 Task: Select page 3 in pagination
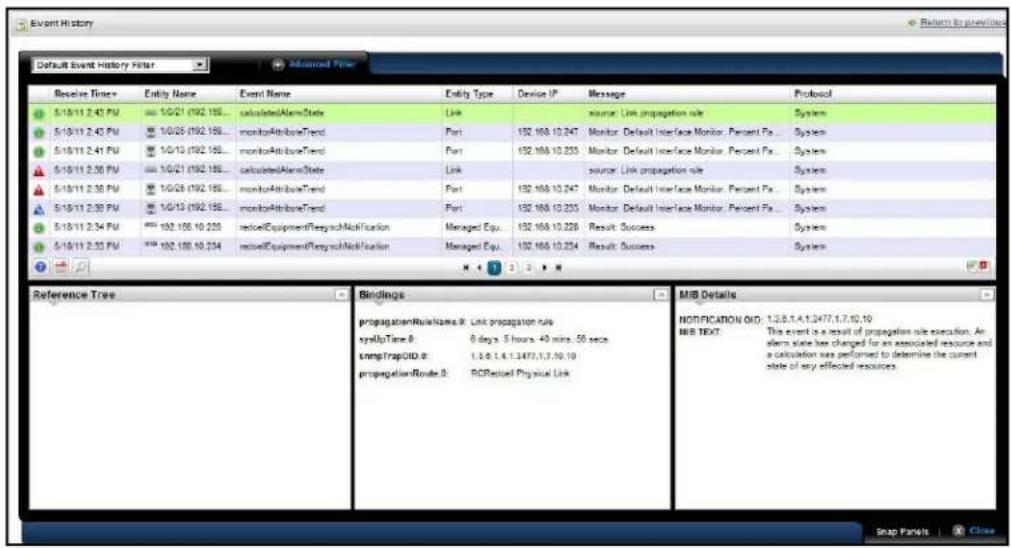pyautogui.click(x=528, y=268)
